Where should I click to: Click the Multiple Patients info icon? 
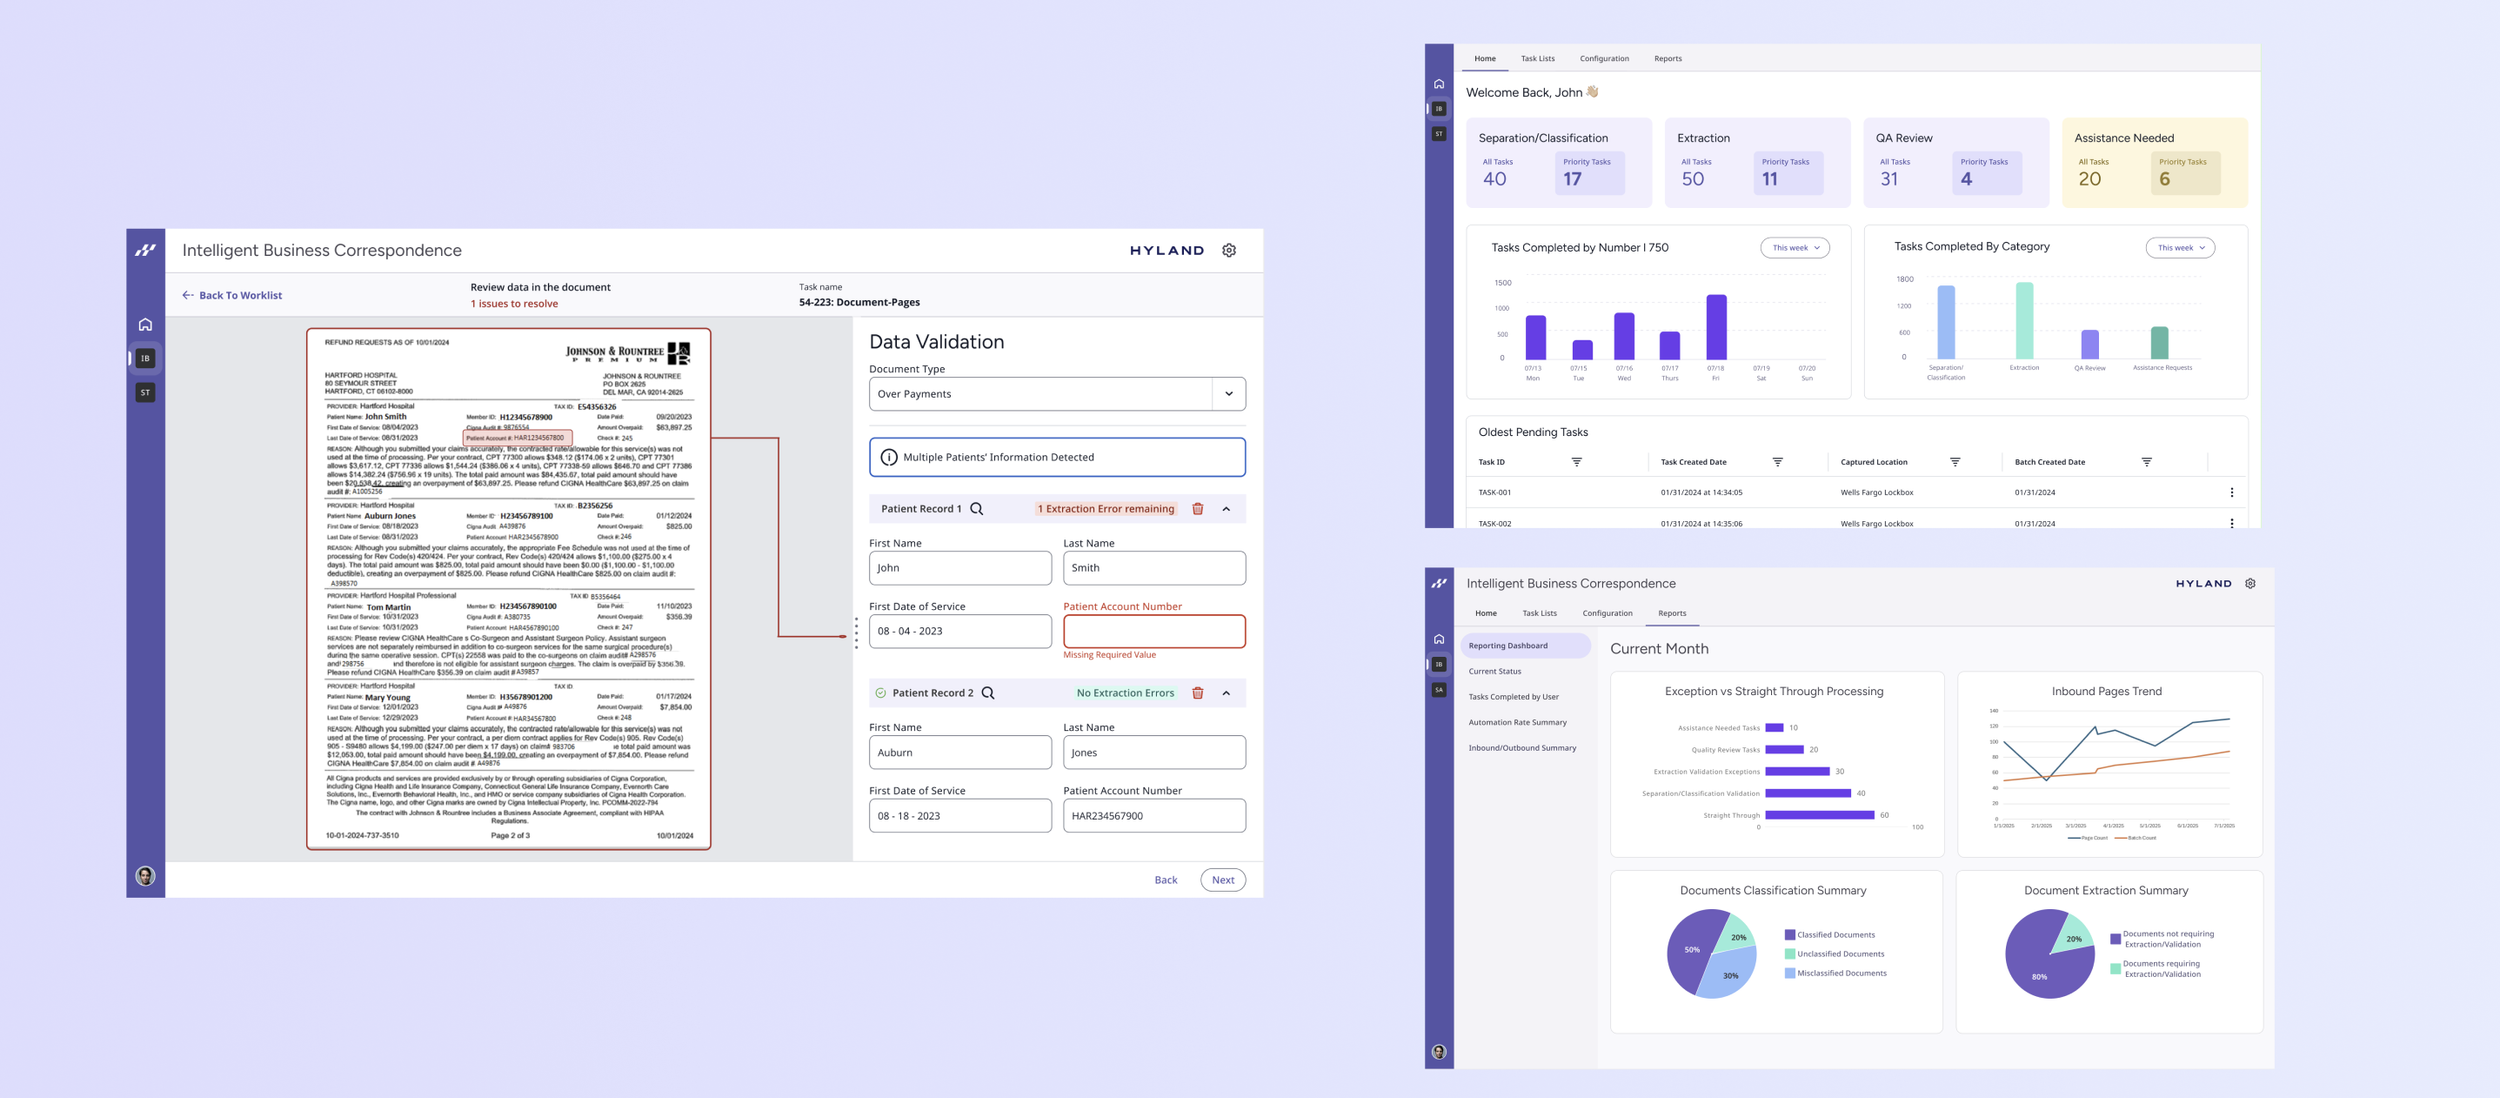pyautogui.click(x=888, y=457)
